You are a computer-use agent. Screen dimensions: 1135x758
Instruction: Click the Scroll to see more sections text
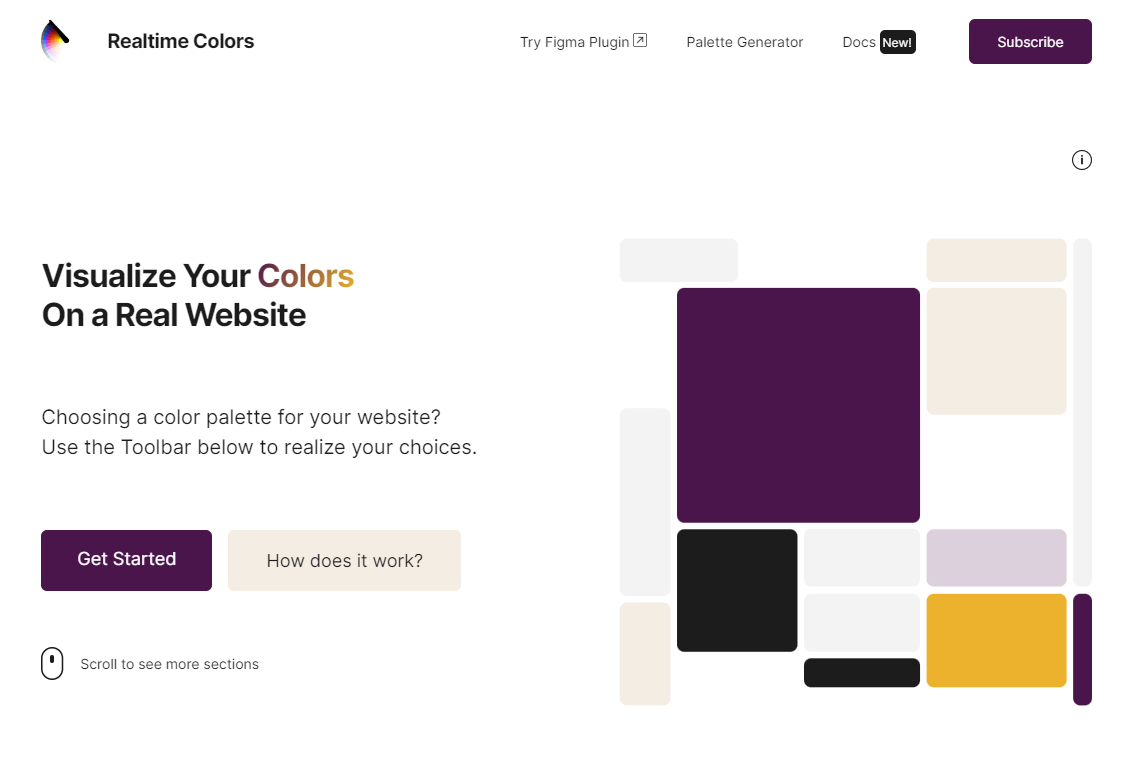(169, 664)
